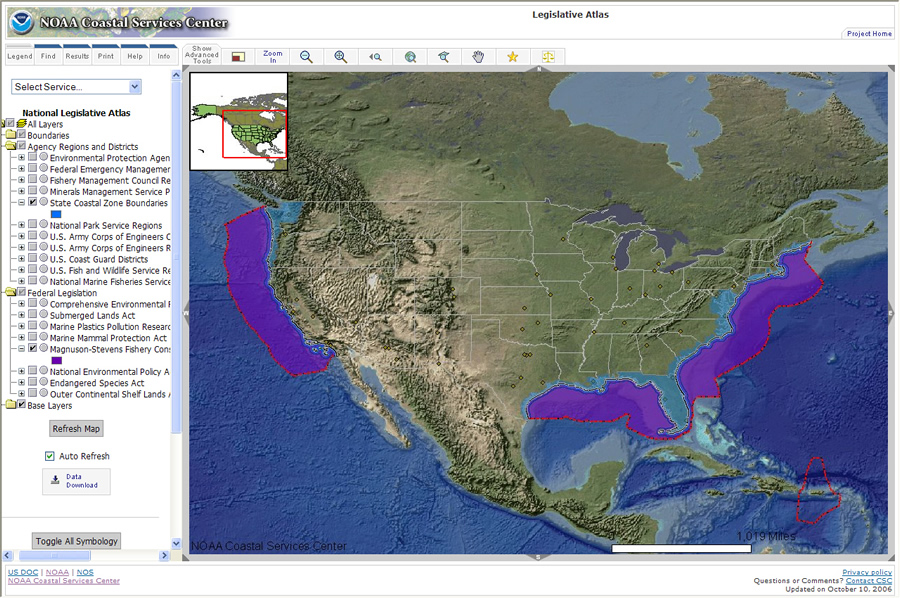Follow the Contact CSC link

[x=868, y=581]
